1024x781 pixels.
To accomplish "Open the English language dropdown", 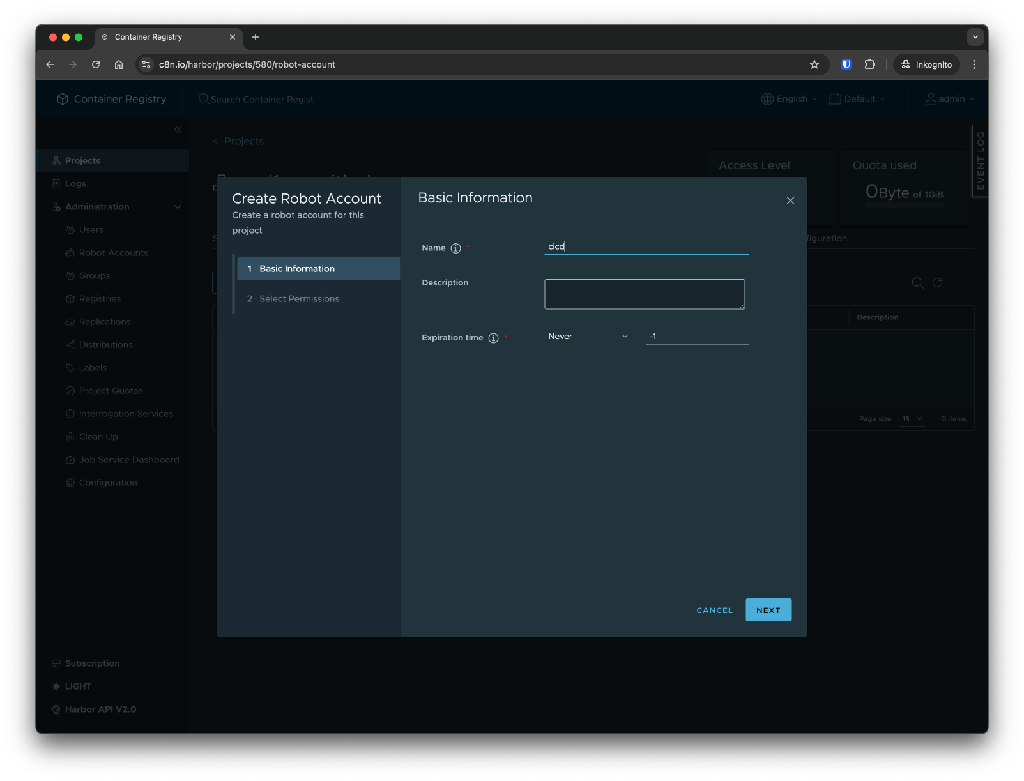I will 788,99.
